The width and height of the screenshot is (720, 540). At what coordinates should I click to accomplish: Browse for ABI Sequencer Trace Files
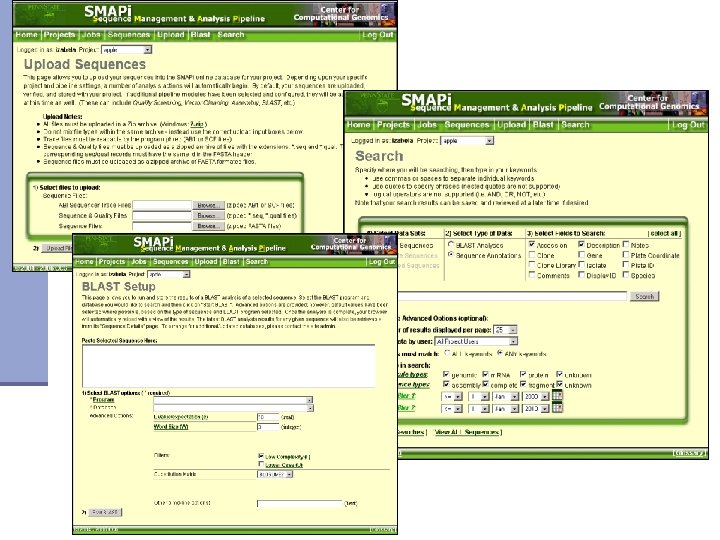coord(208,205)
